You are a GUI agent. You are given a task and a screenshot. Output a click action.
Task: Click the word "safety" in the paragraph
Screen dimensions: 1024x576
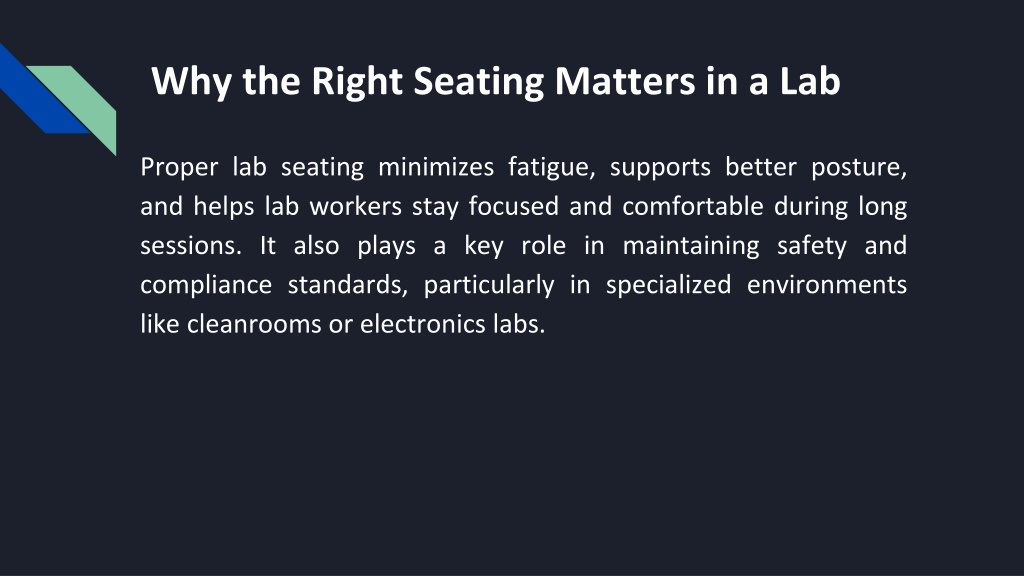pos(811,246)
